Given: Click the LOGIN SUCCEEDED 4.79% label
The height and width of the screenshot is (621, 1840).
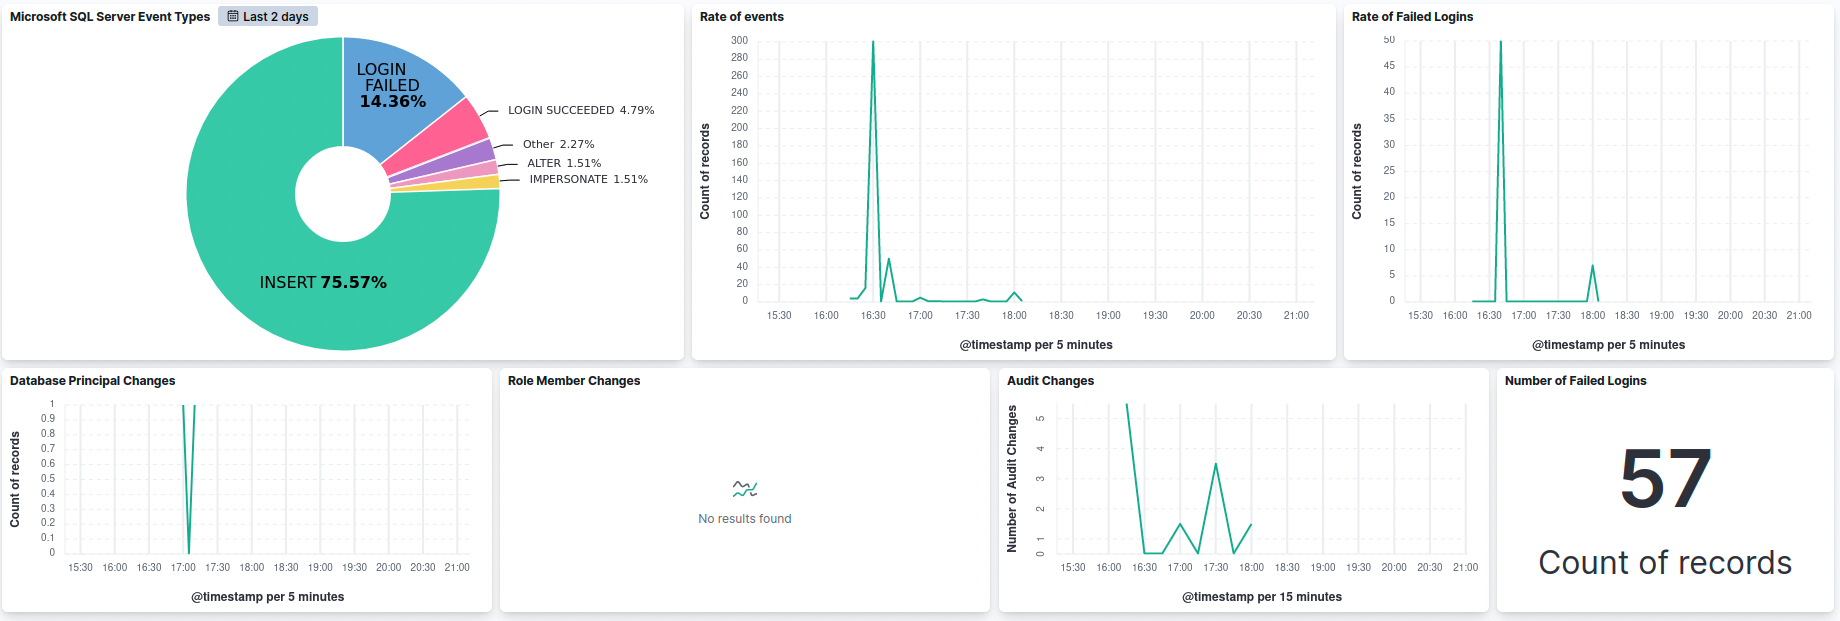Looking at the screenshot, I should pos(580,110).
